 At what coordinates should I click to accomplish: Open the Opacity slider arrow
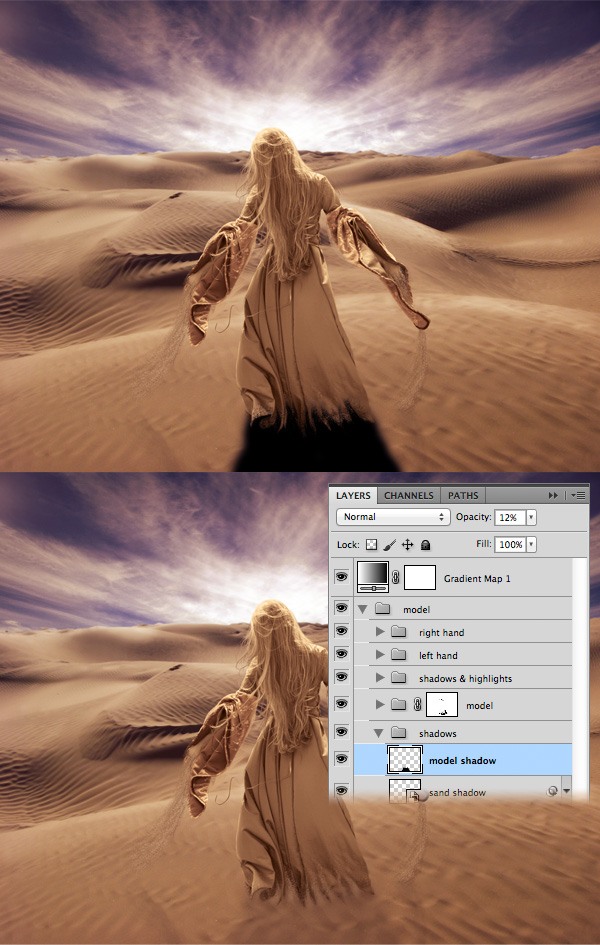tap(531, 517)
